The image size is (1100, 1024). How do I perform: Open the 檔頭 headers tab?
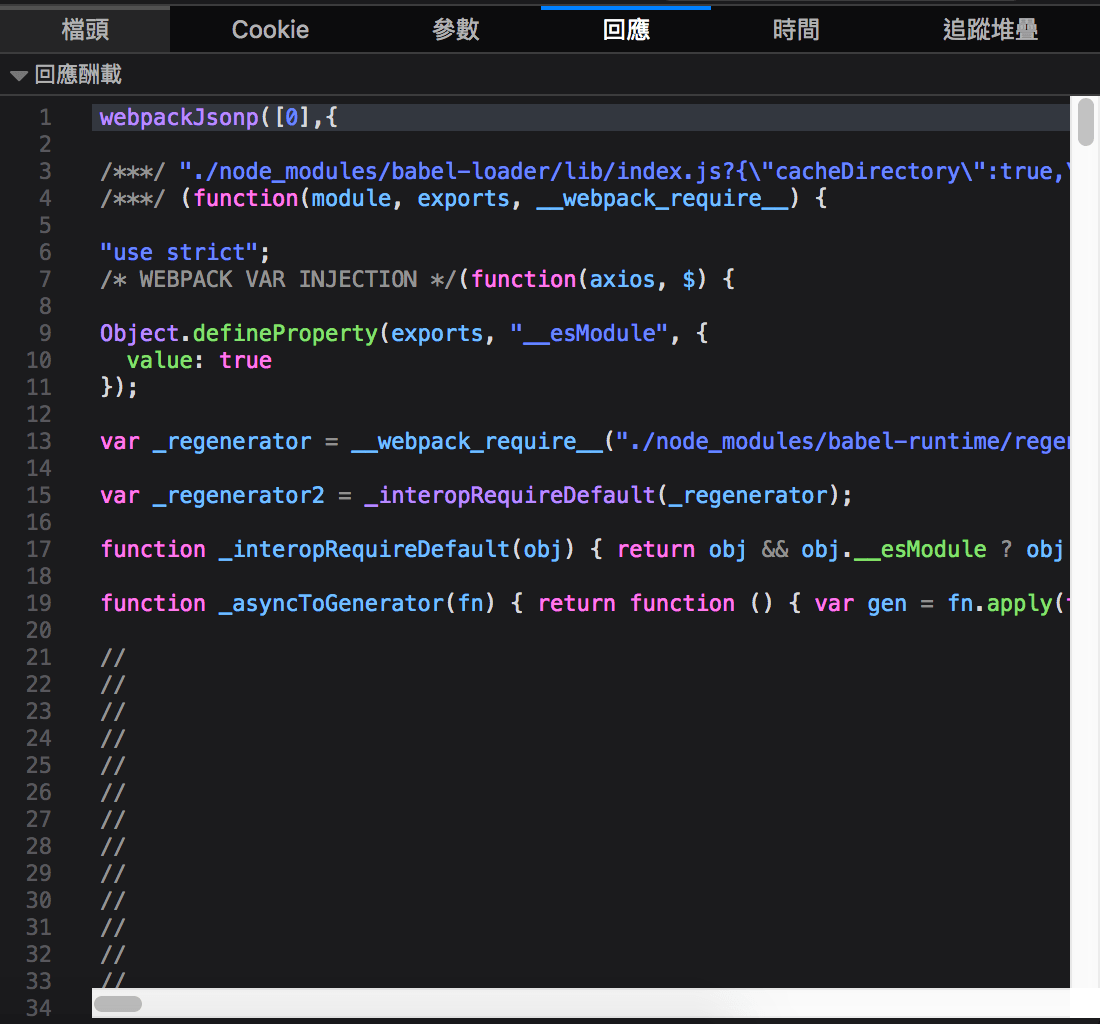(85, 29)
